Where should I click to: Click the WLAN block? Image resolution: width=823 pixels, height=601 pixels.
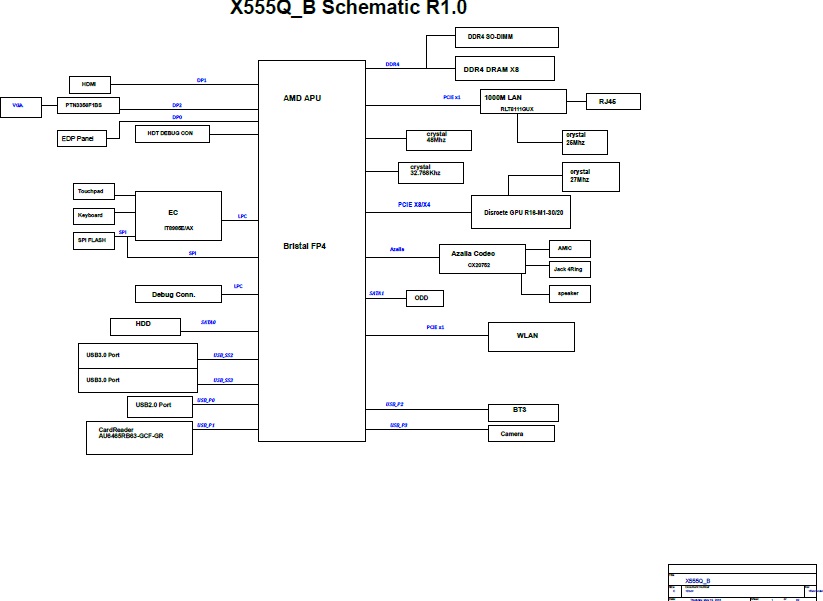(x=530, y=336)
